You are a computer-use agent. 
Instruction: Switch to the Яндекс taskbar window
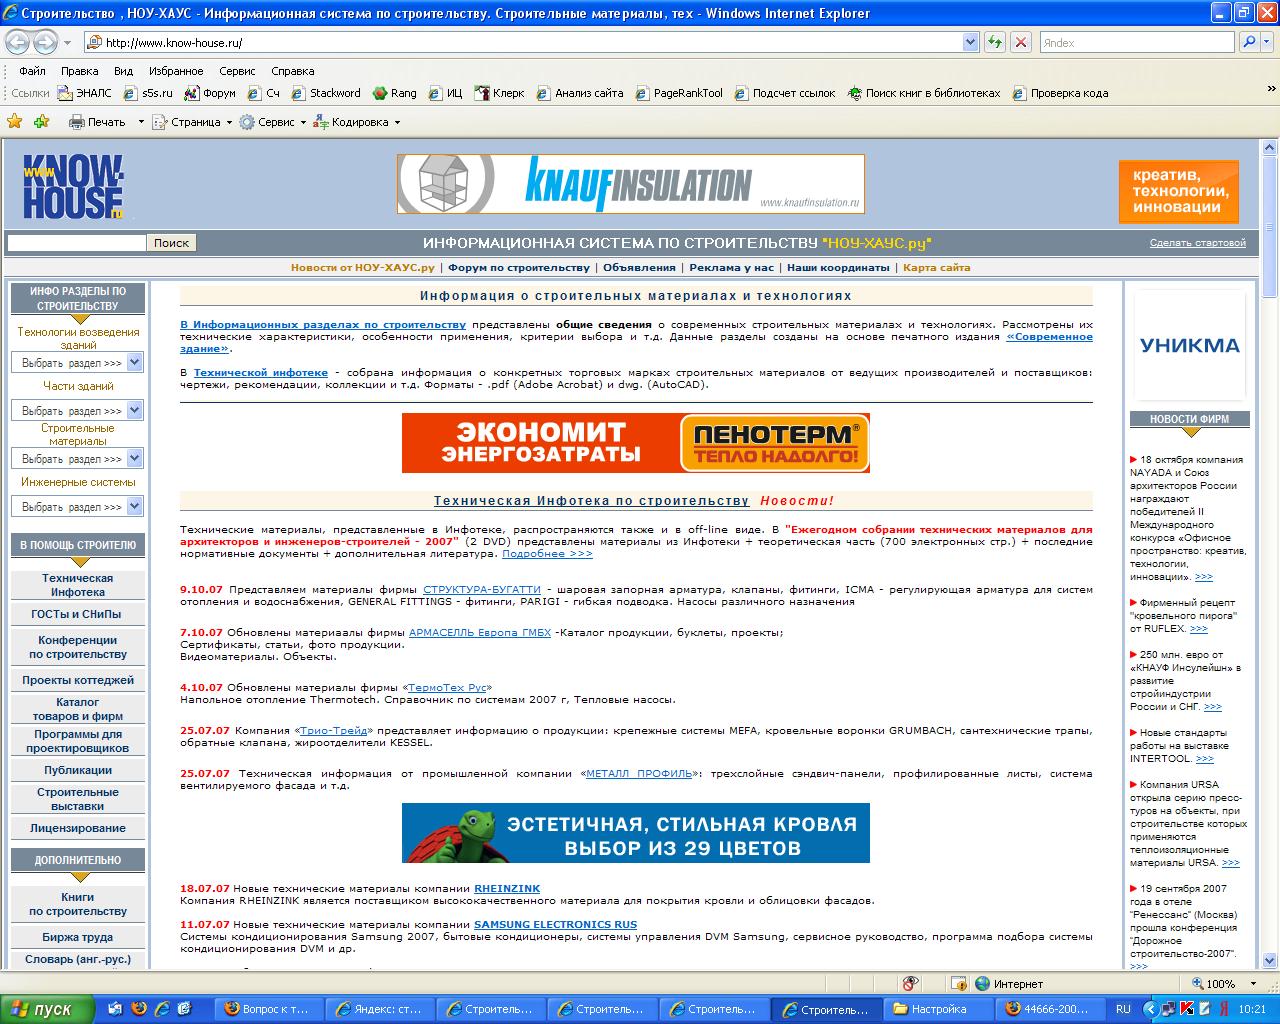point(382,1009)
